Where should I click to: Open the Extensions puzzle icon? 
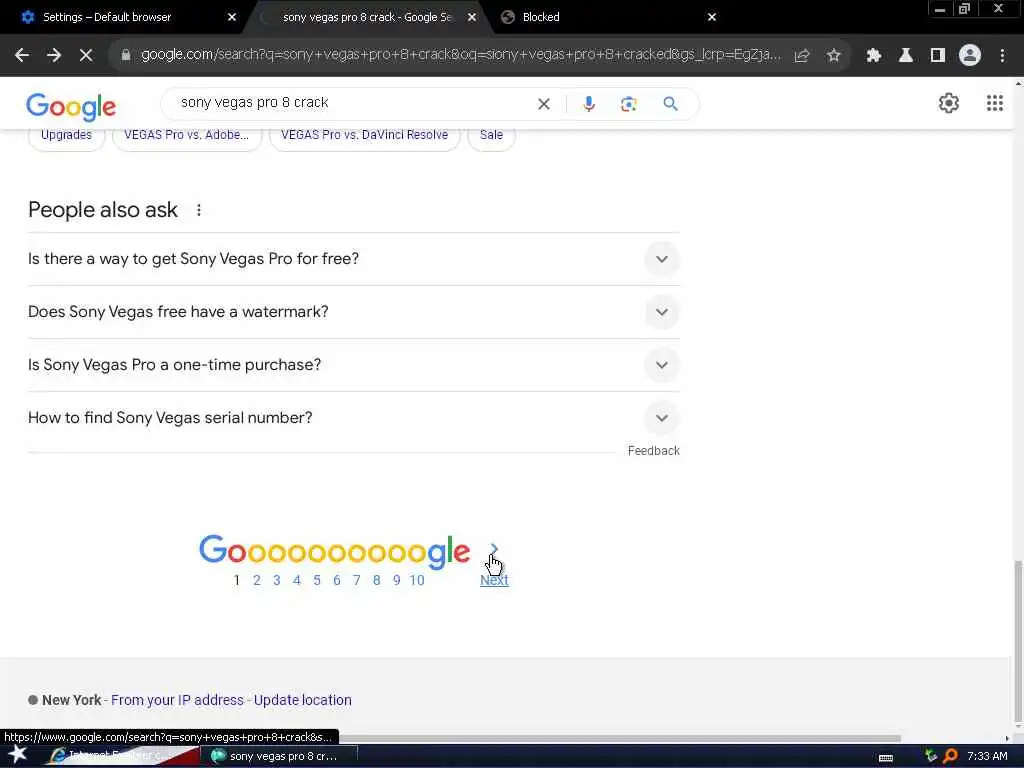point(874,56)
